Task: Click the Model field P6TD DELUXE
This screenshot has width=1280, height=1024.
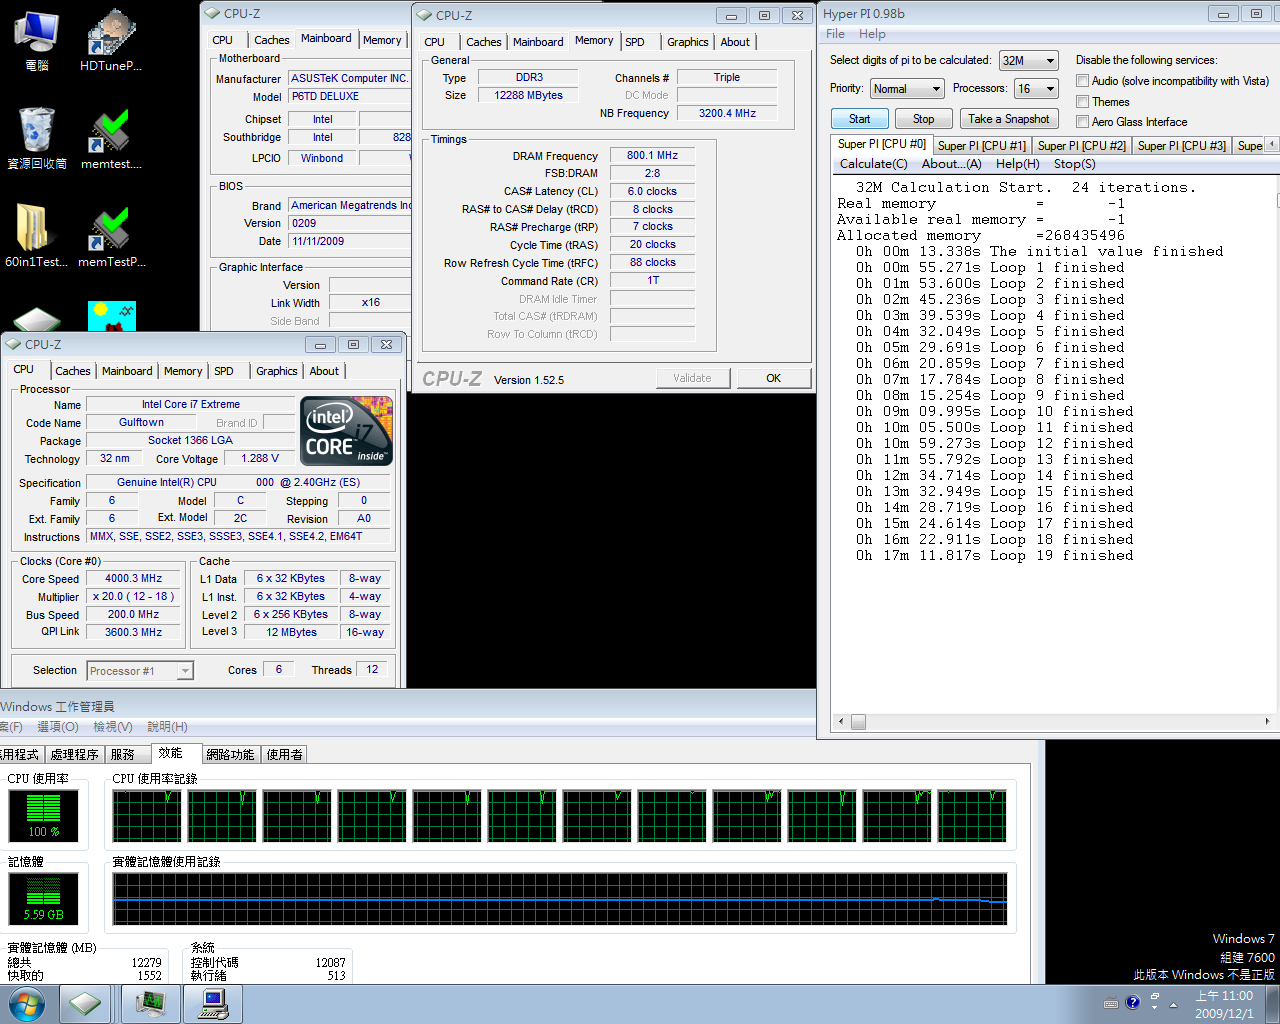Action: point(349,97)
